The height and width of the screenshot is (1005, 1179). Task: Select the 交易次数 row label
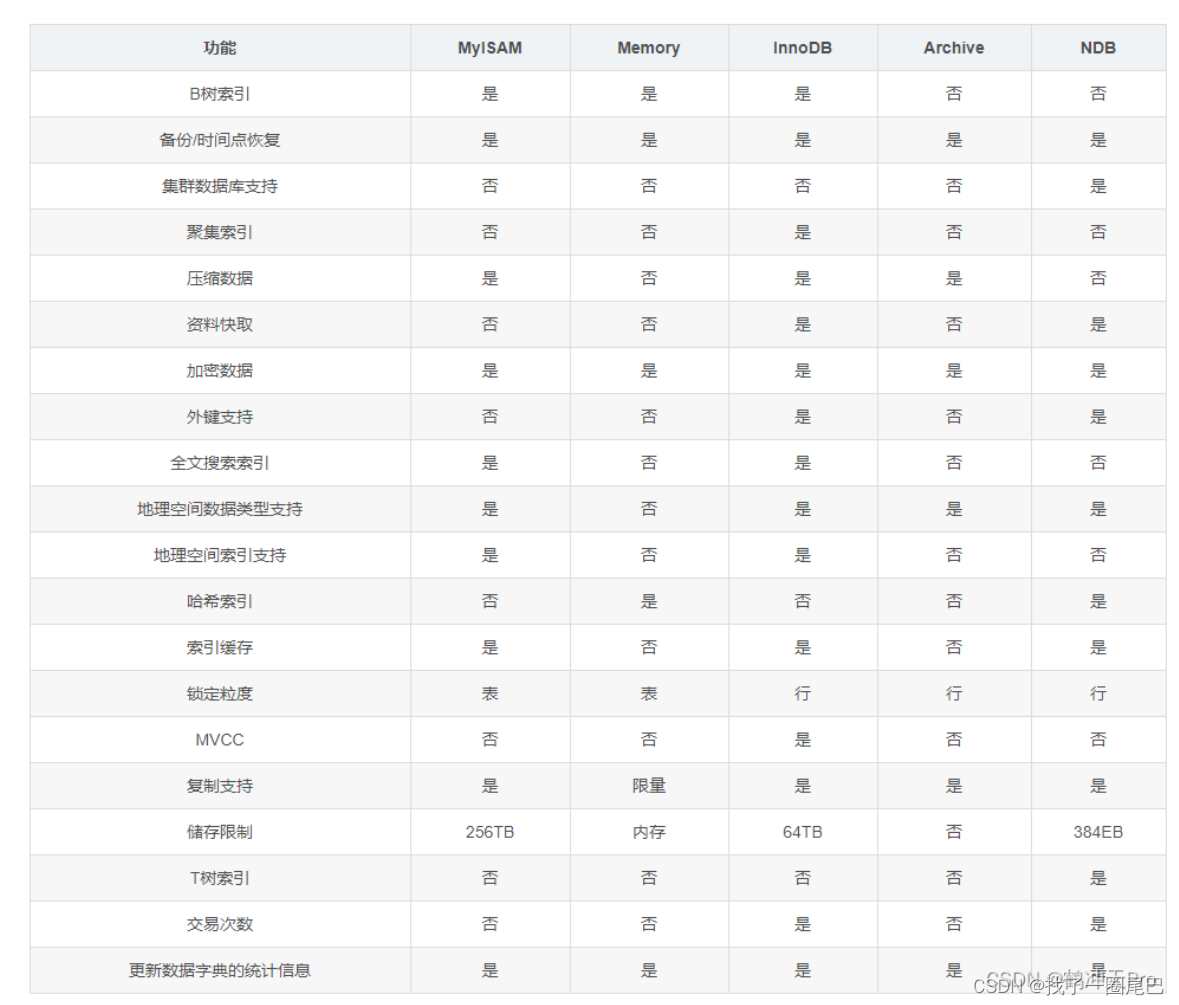(220, 925)
